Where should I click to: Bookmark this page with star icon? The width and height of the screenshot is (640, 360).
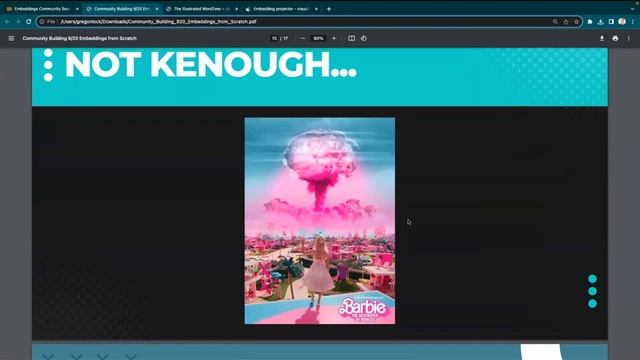(x=576, y=22)
